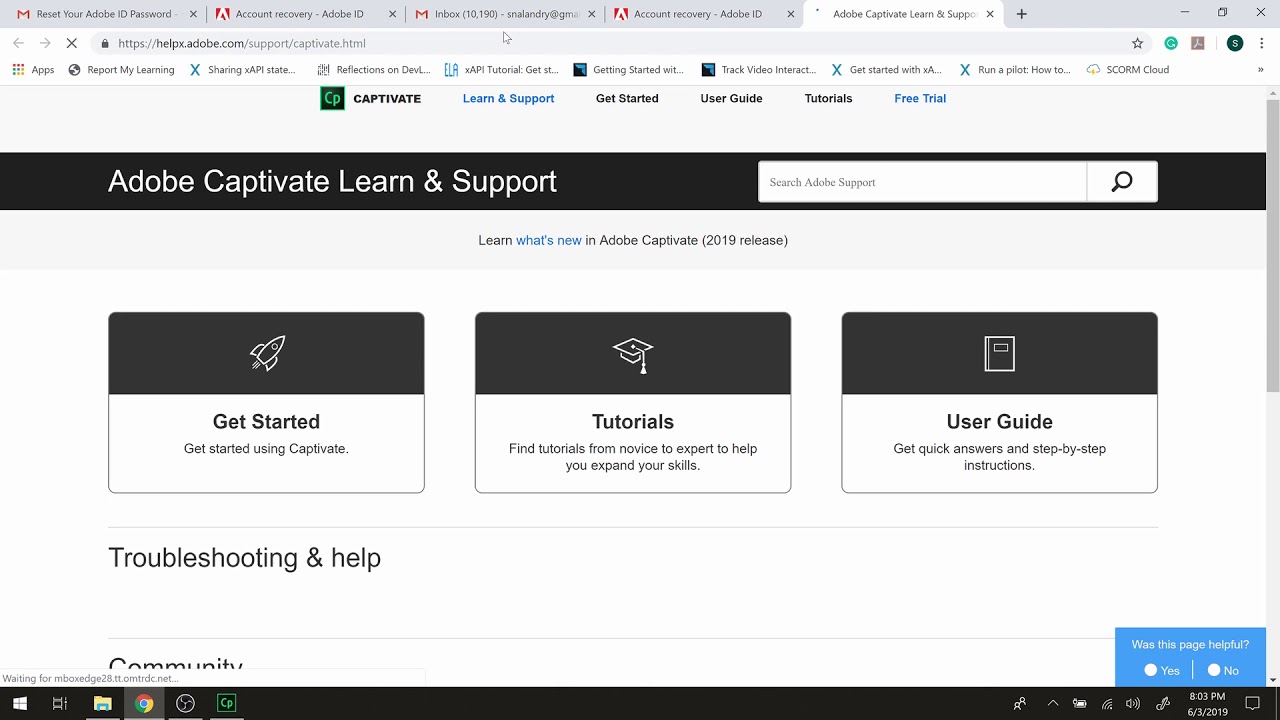Open the OBS Studio taskbar icon
The width and height of the screenshot is (1280, 720).
[185, 703]
